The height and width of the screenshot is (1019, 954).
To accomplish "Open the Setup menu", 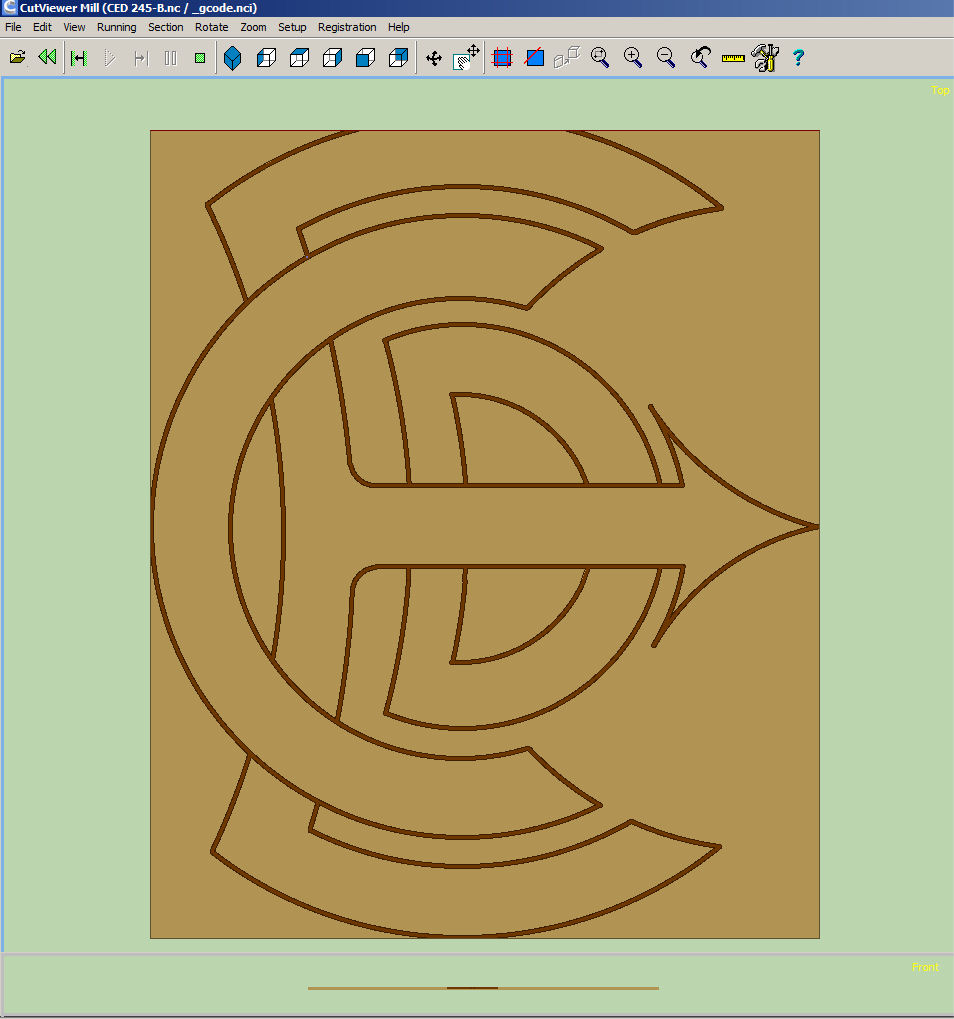I will (x=292, y=27).
